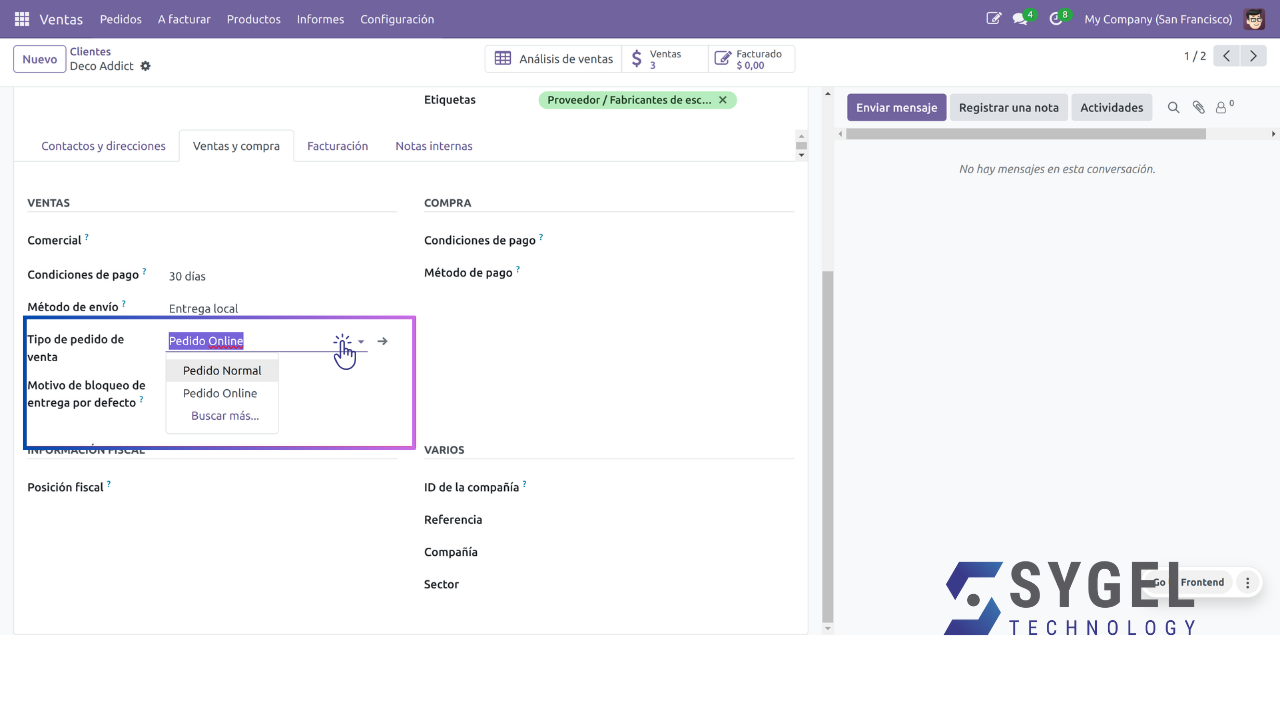Remove the Proveedor / Fabricantes tag
The height and width of the screenshot is (720, 1280).
[723, 100]
